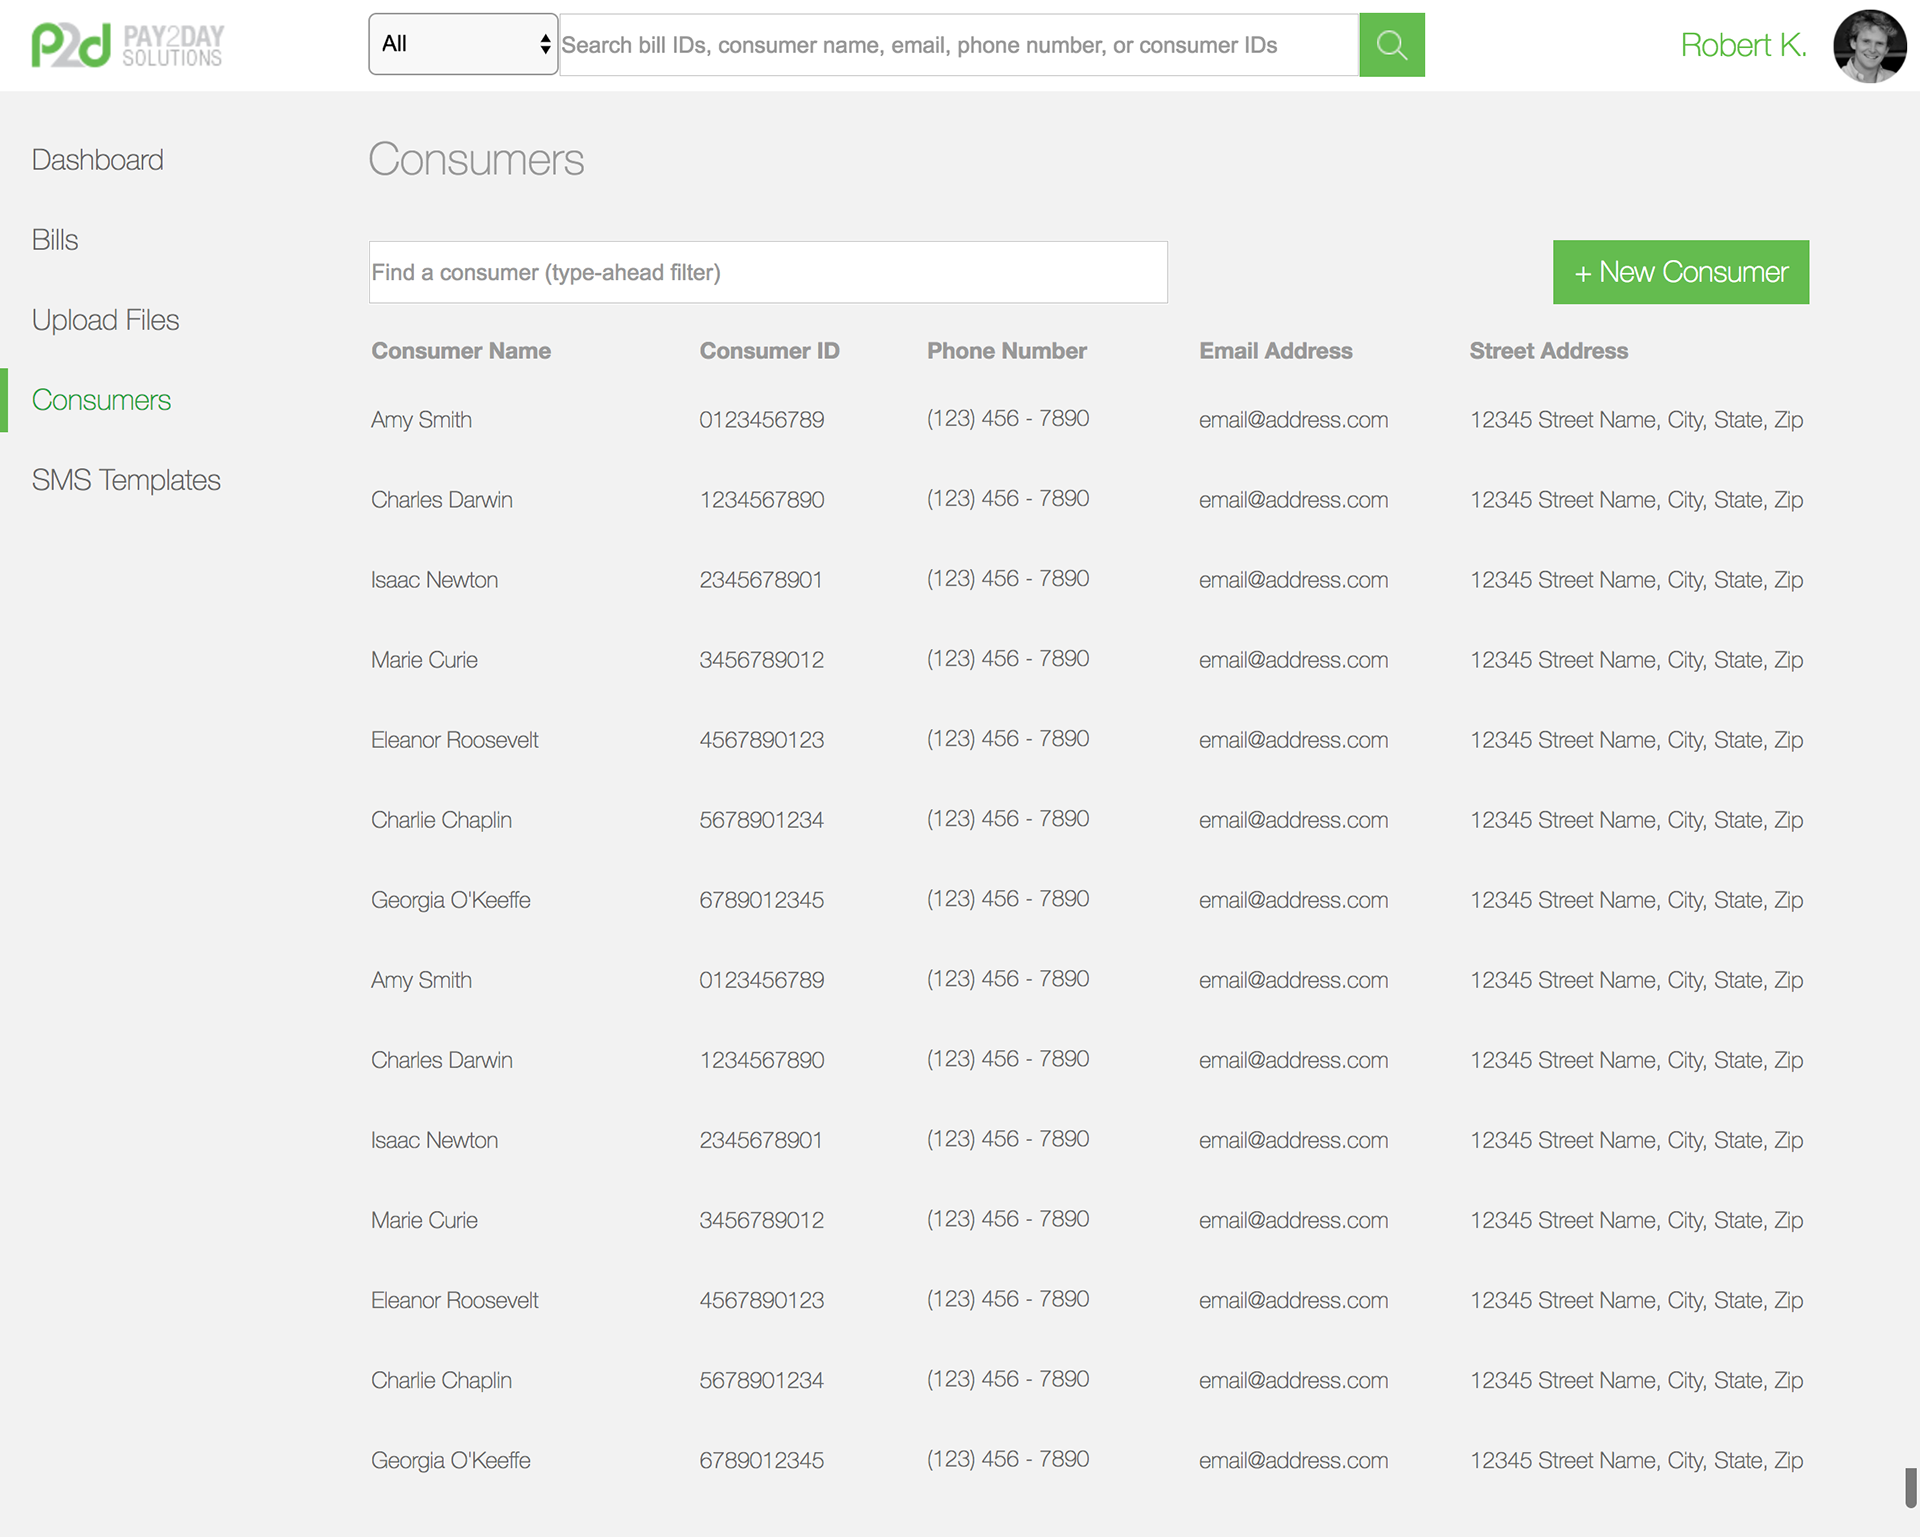Open Upload Files in the sidebar
This screenshot has width=1920, height=1537.
coord(105,320)
